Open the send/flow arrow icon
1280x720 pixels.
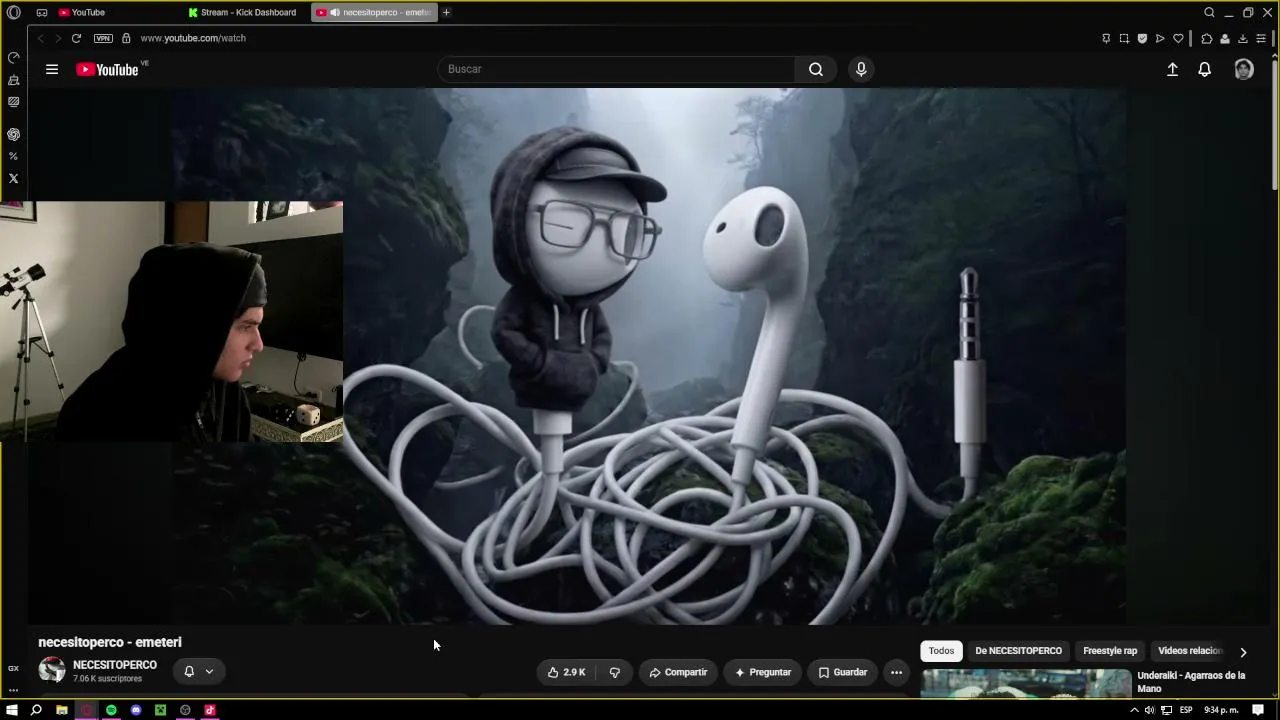(x=1160, y=38)
